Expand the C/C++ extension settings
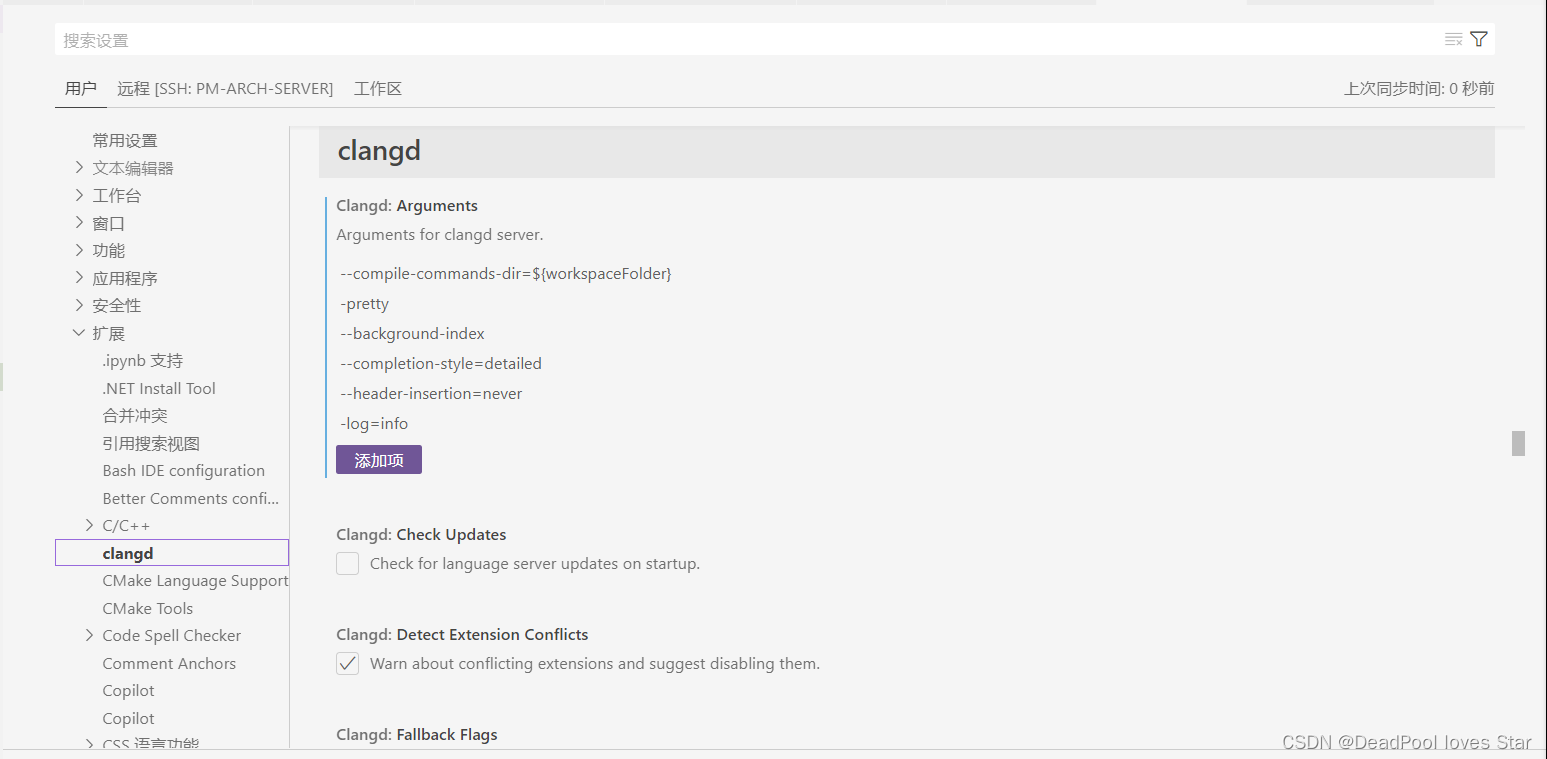This screenshot has width=1547, height=759. 90,526
